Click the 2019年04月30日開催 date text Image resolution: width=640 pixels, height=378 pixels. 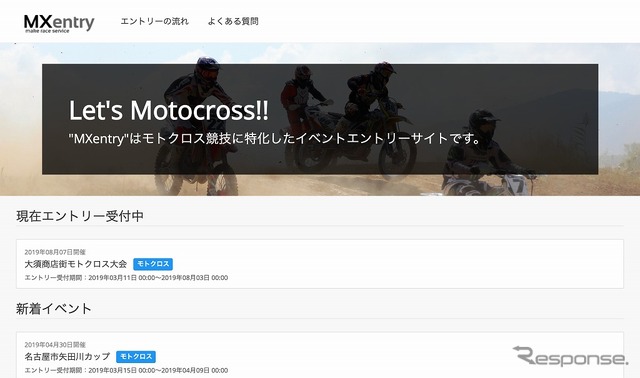pyautogui.click(x=55, y=345)
